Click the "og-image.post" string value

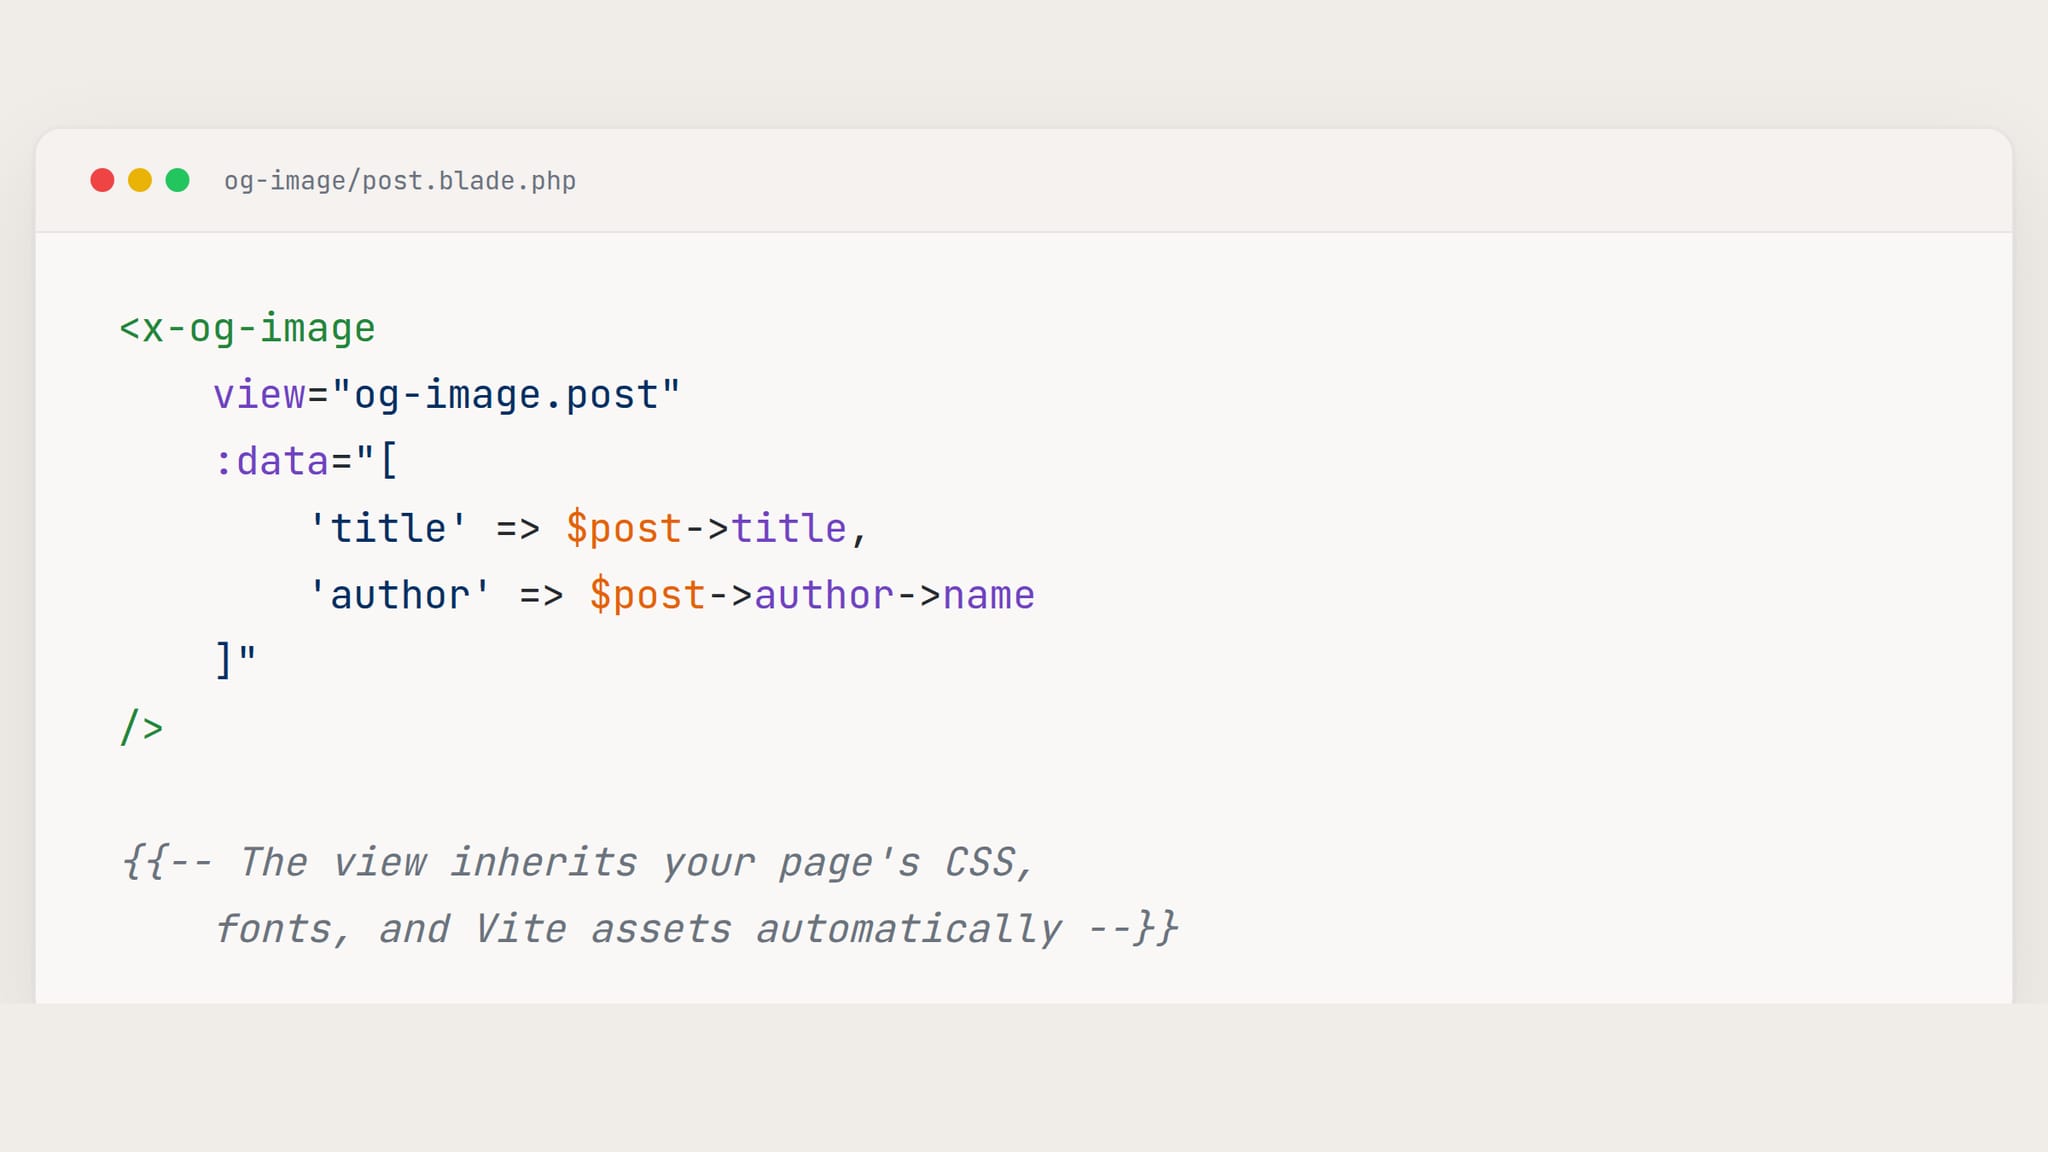coord(506,395)
